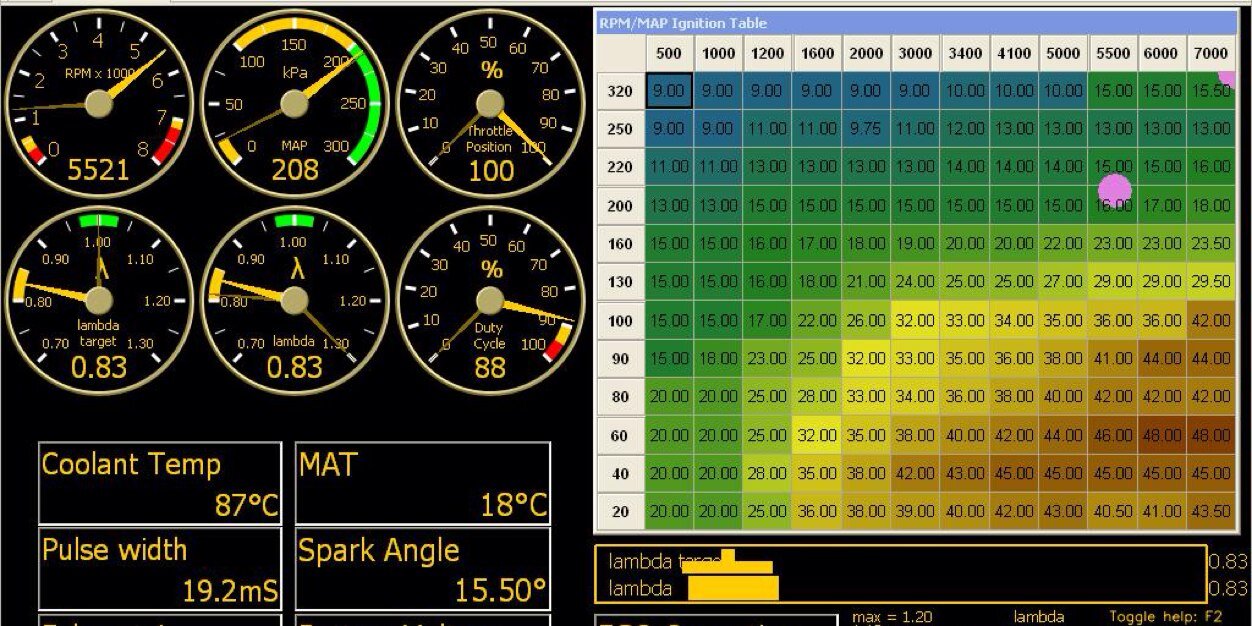Select the 220 kPa row header
The height and width of the screenshot is (626, 1252).
620,167
